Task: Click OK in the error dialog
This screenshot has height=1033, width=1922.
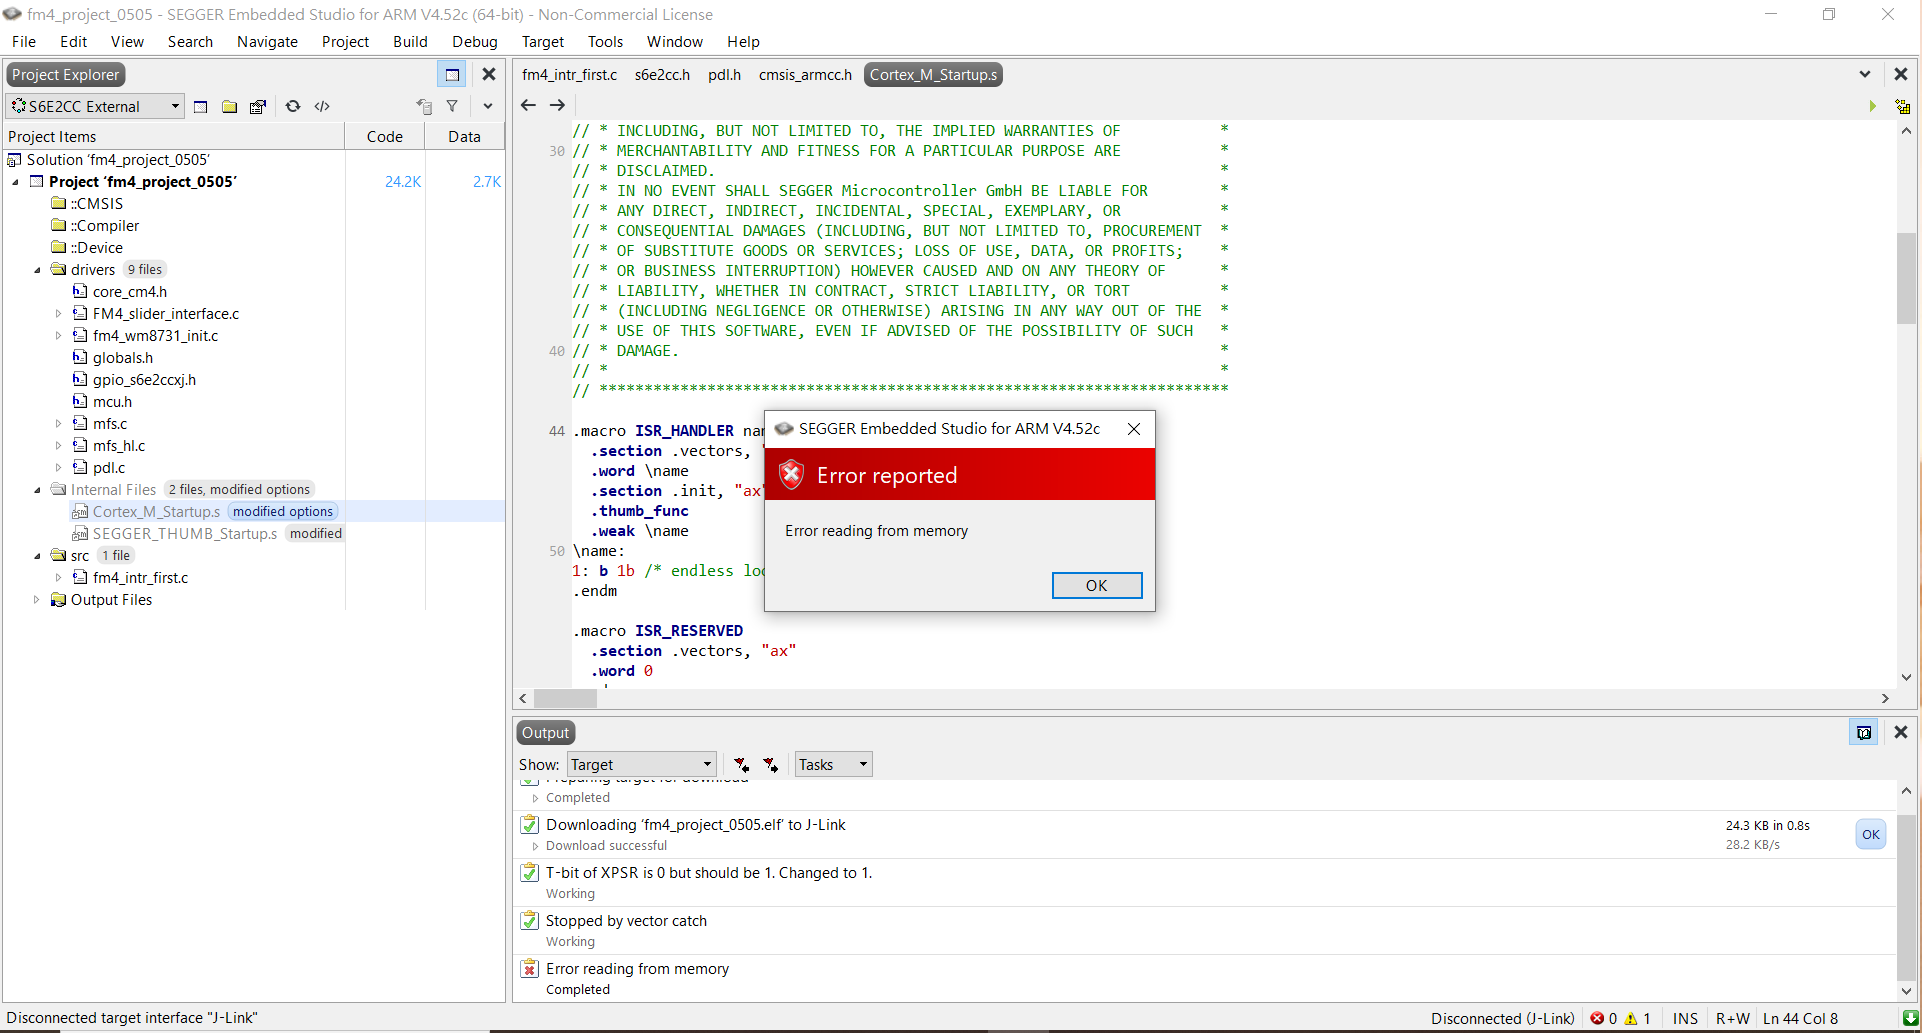Action: coord(1096,585)
